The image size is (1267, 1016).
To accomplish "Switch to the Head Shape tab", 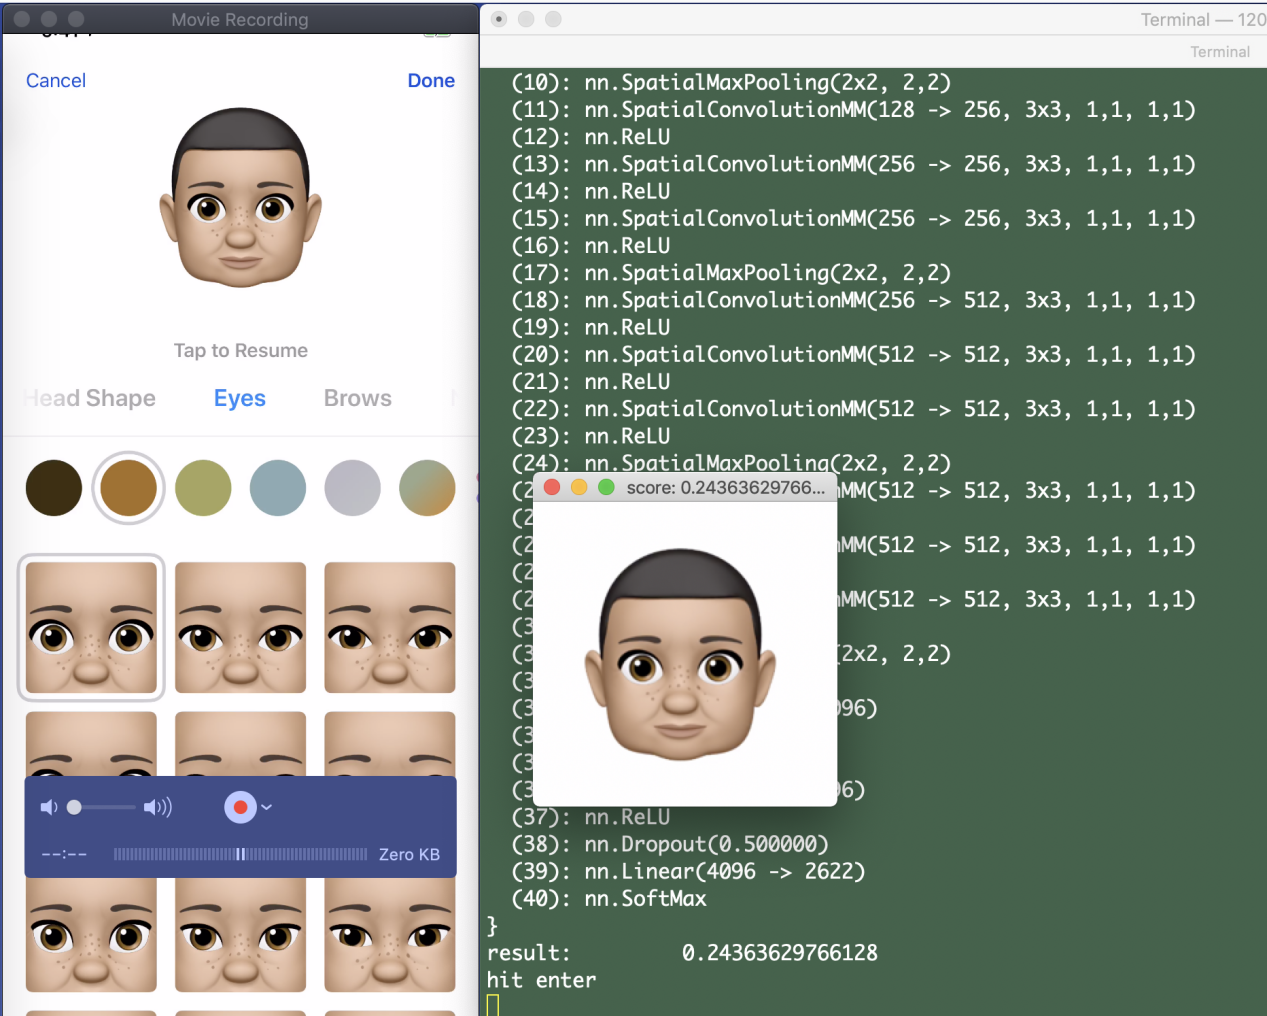I will [89, 398].
